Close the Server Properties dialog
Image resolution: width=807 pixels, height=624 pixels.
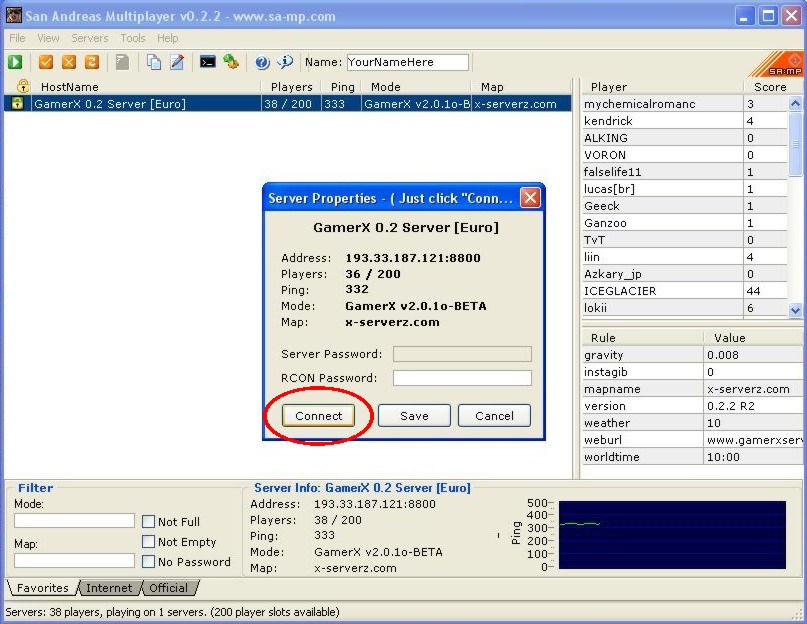(530, 197)
